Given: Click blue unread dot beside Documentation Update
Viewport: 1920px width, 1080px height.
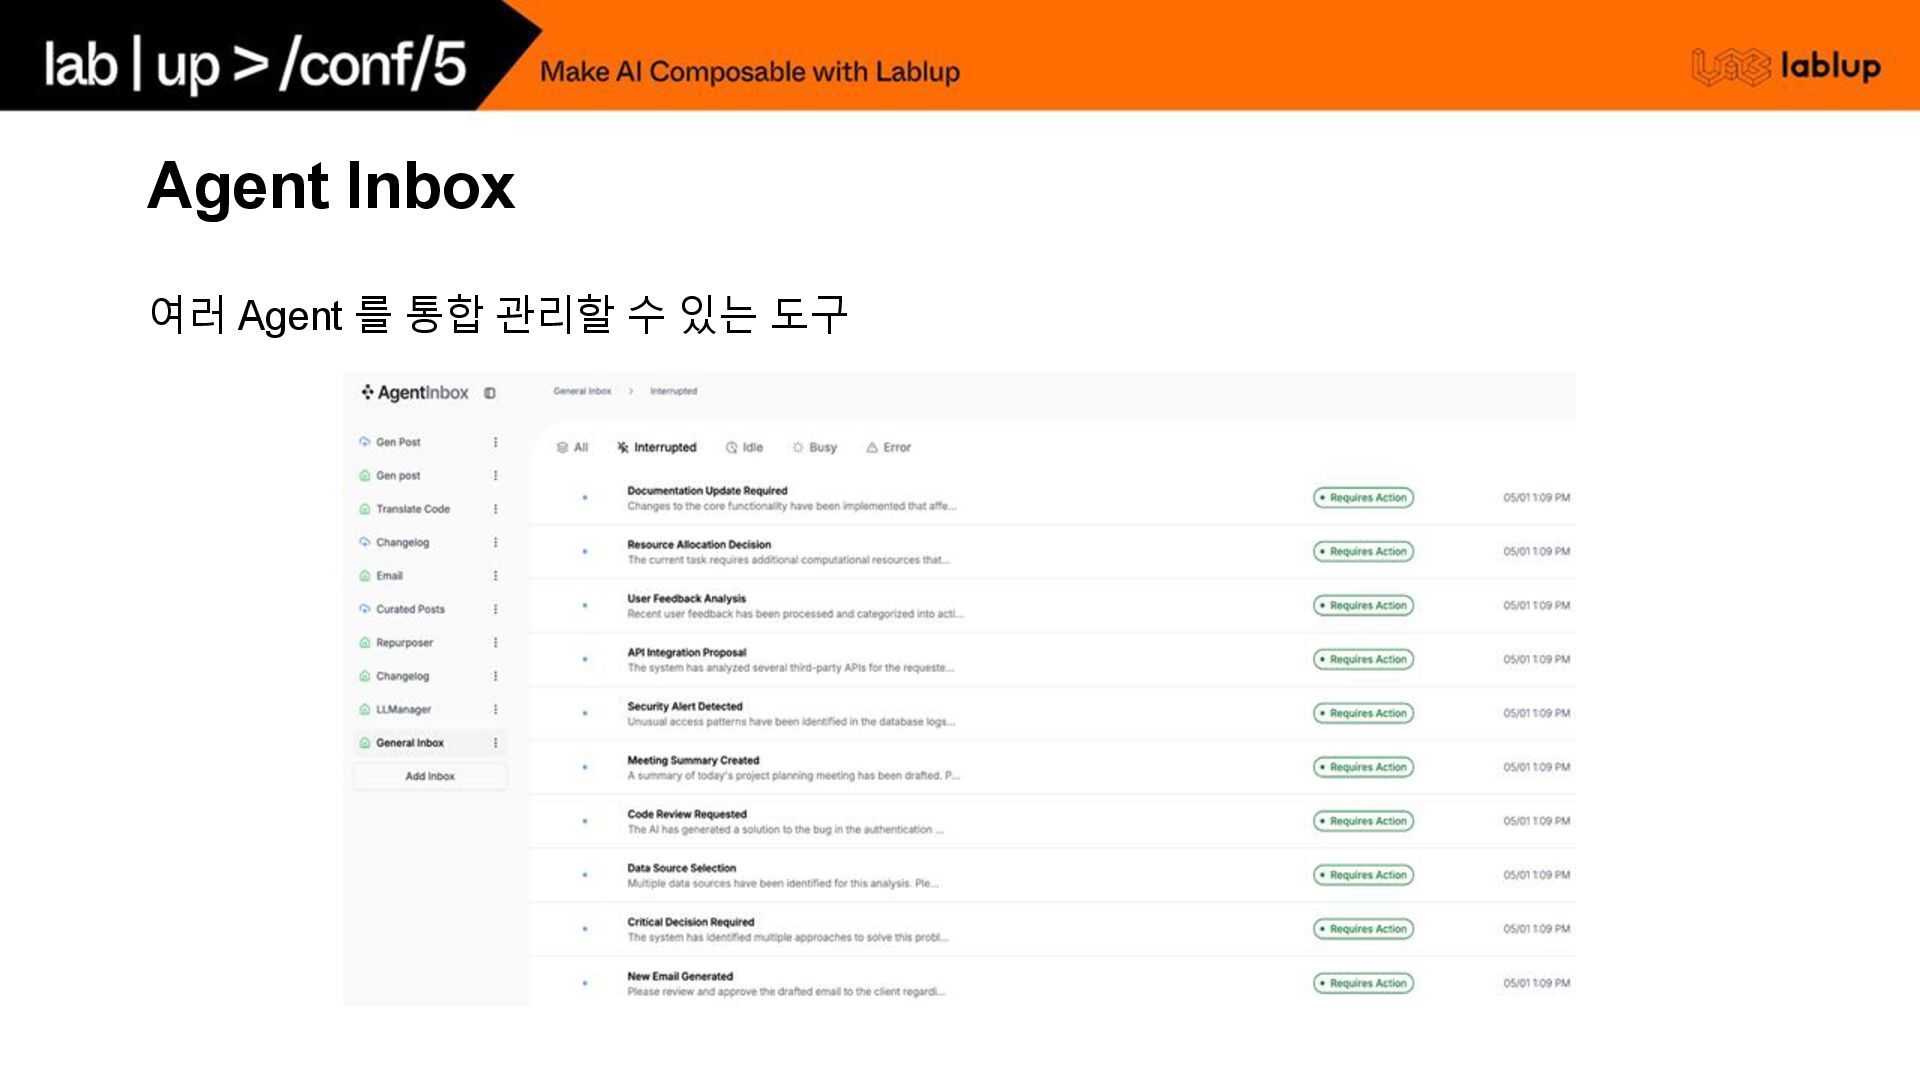Looking at the screenshot, I should point(585,497).
